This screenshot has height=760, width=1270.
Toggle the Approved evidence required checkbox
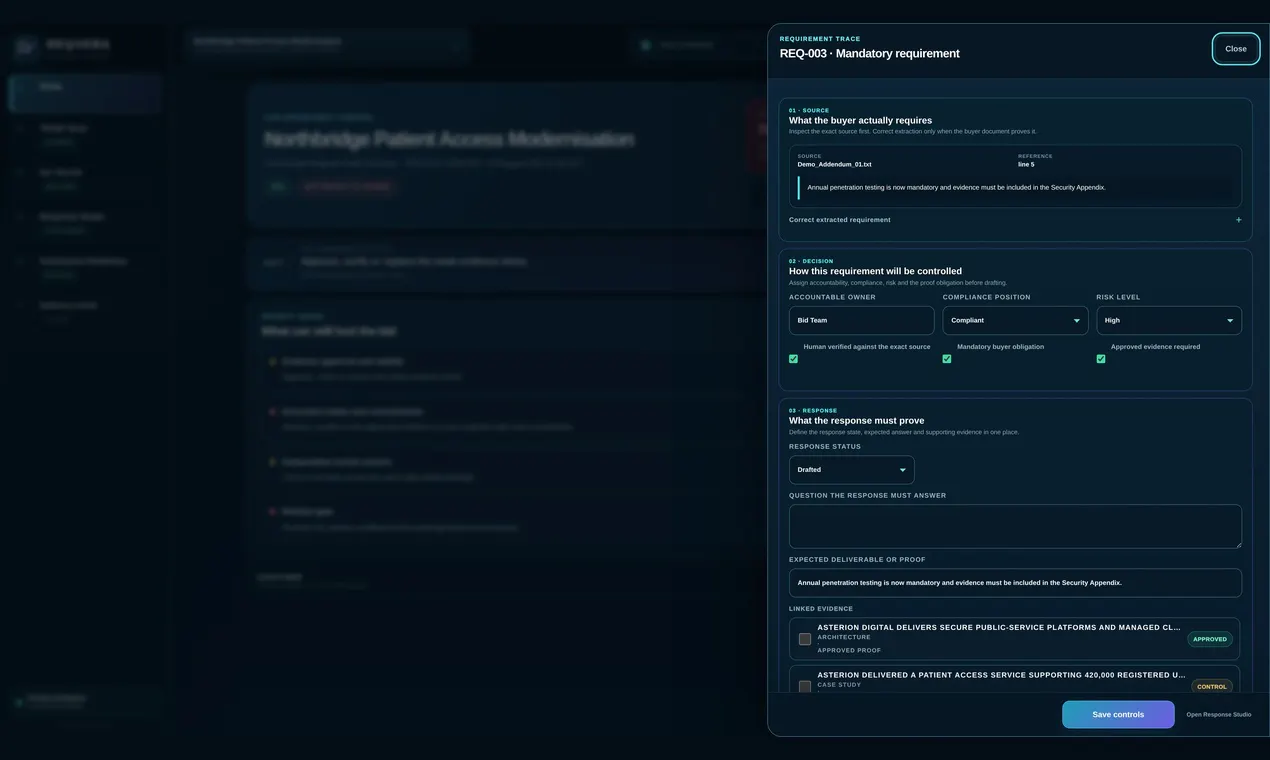click(x=1101, y=359)
